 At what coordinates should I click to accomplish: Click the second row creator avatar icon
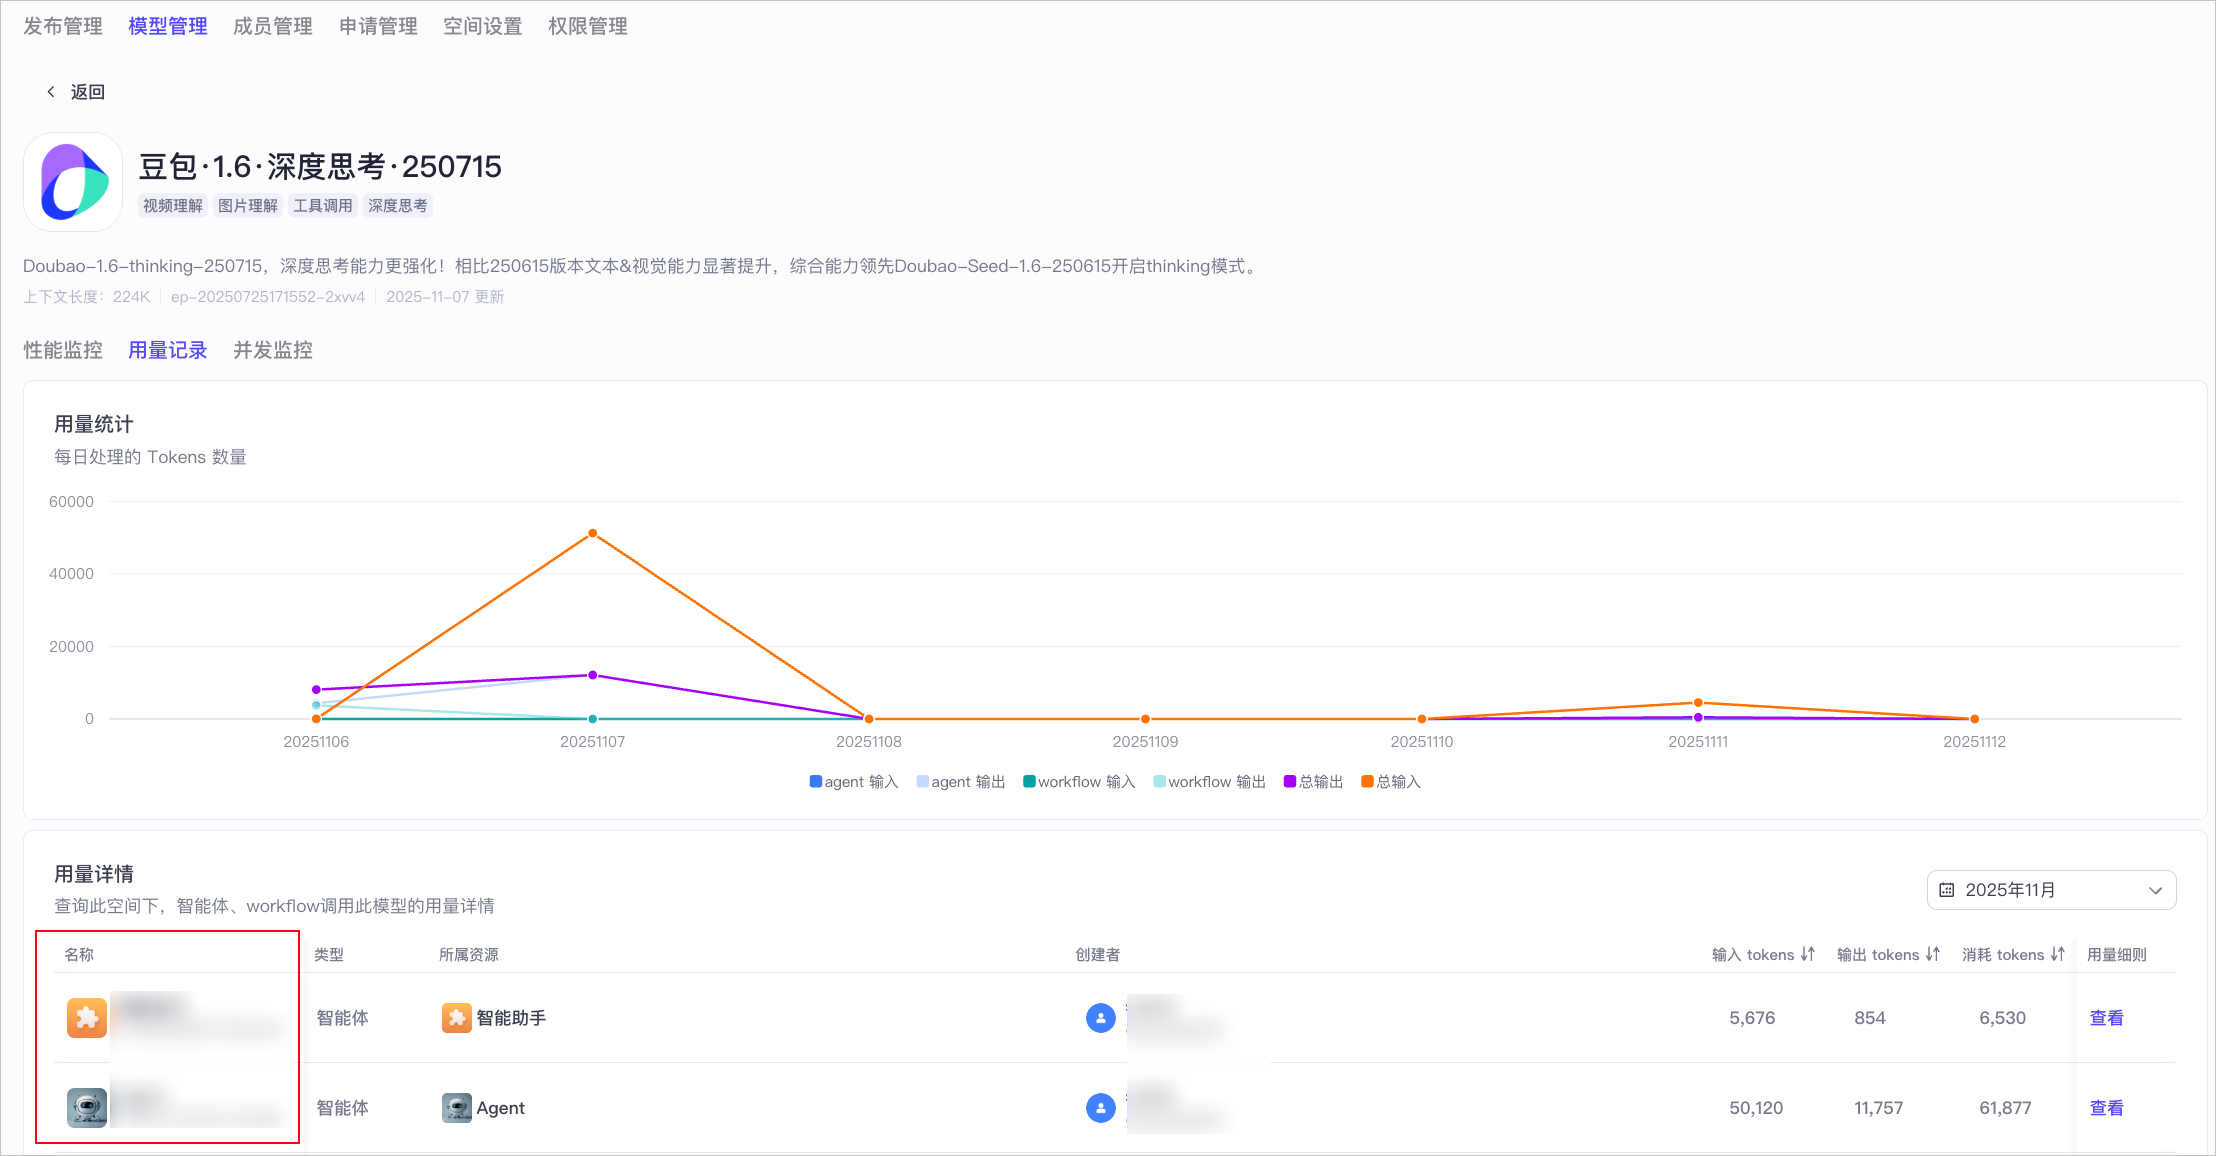(x=1100, y=1108)
